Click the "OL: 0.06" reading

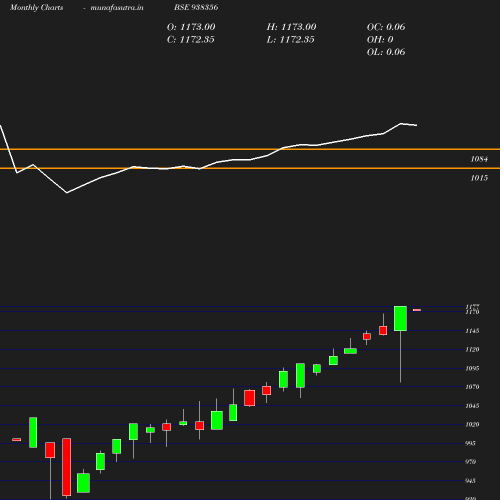[386, 52]
